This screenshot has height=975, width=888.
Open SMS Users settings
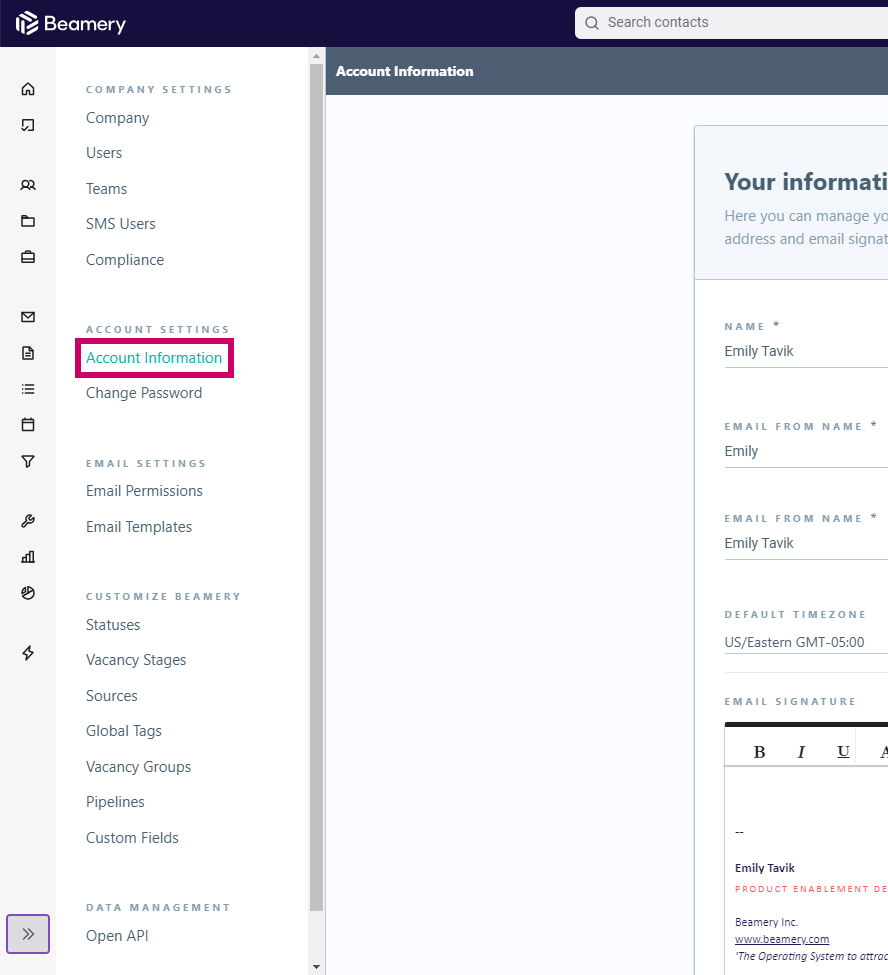coord(121,224)
